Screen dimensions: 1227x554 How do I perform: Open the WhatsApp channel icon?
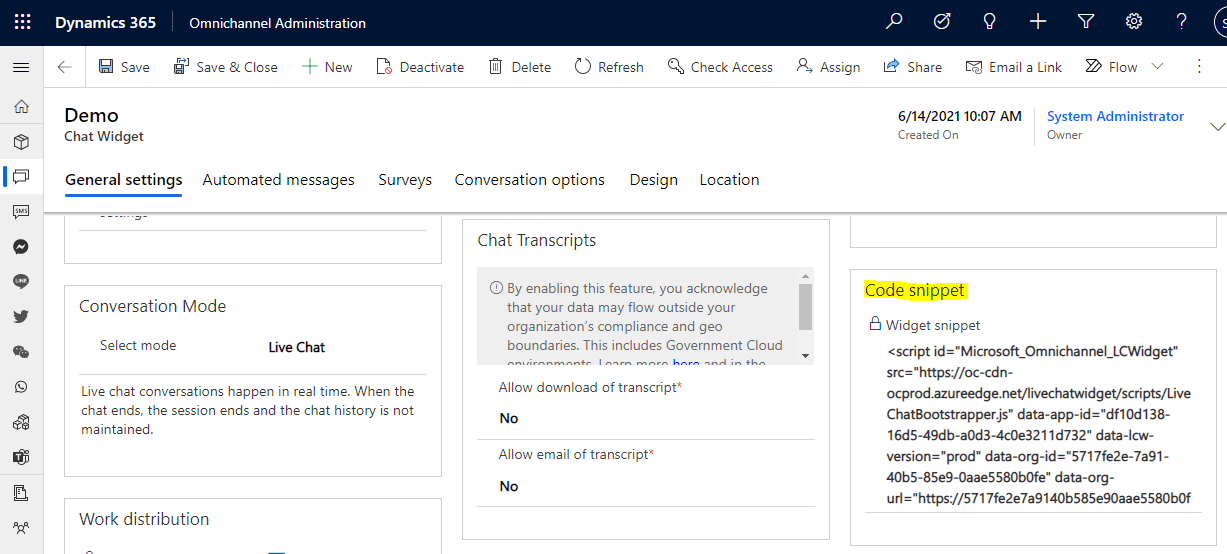point(21,387)
